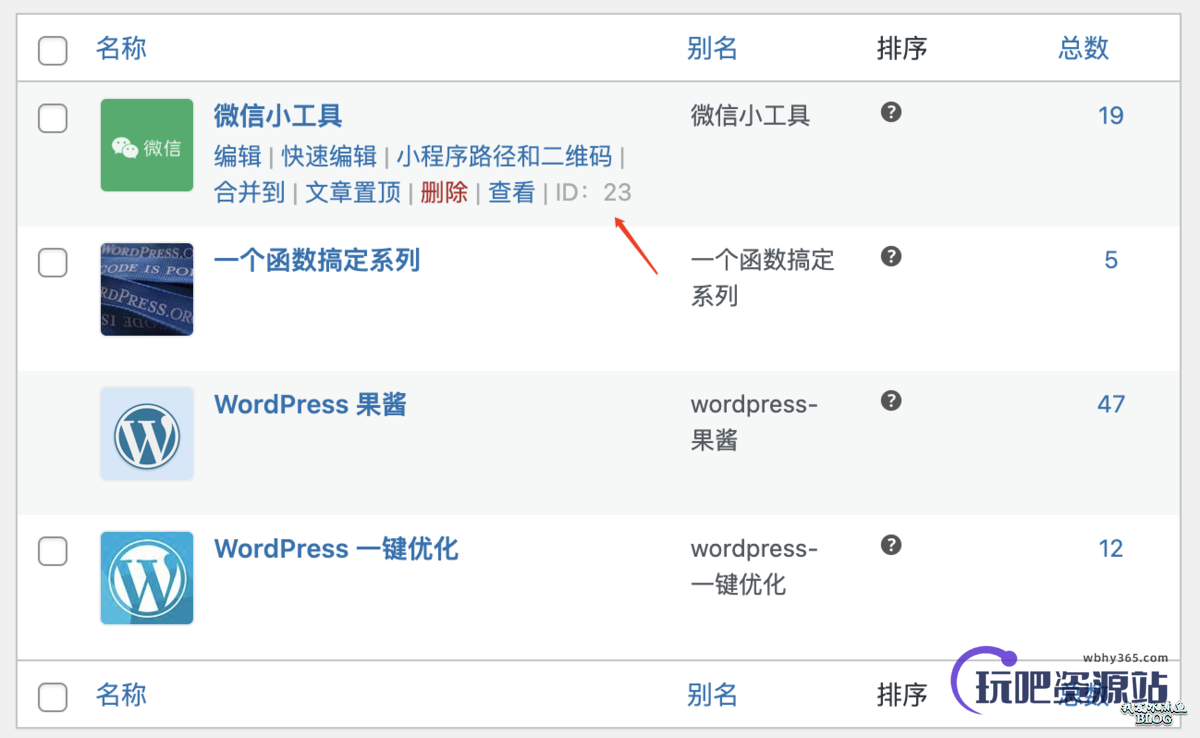Click the help icon in WordPress 果酱 row
This screenshot has width=1200, height=738.
(891, 400)
